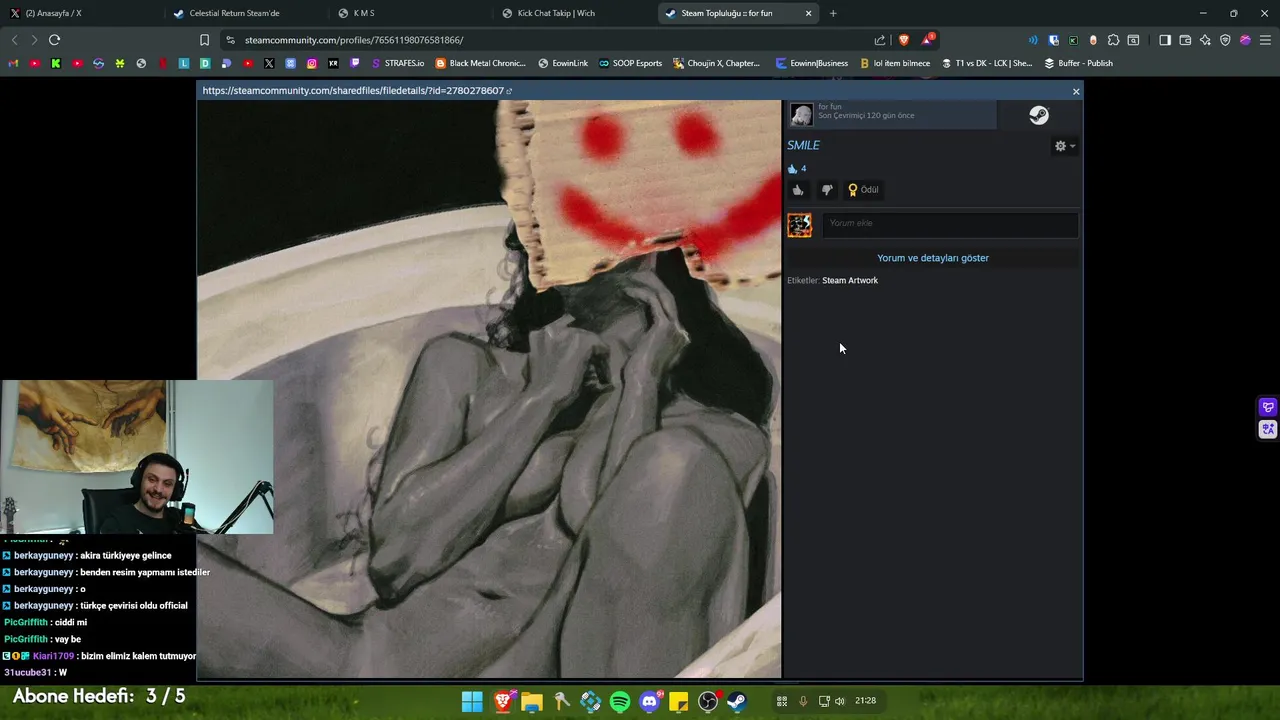
Task: Switch to the Celestial Return Steam'de tab
Action: (245, 13)
